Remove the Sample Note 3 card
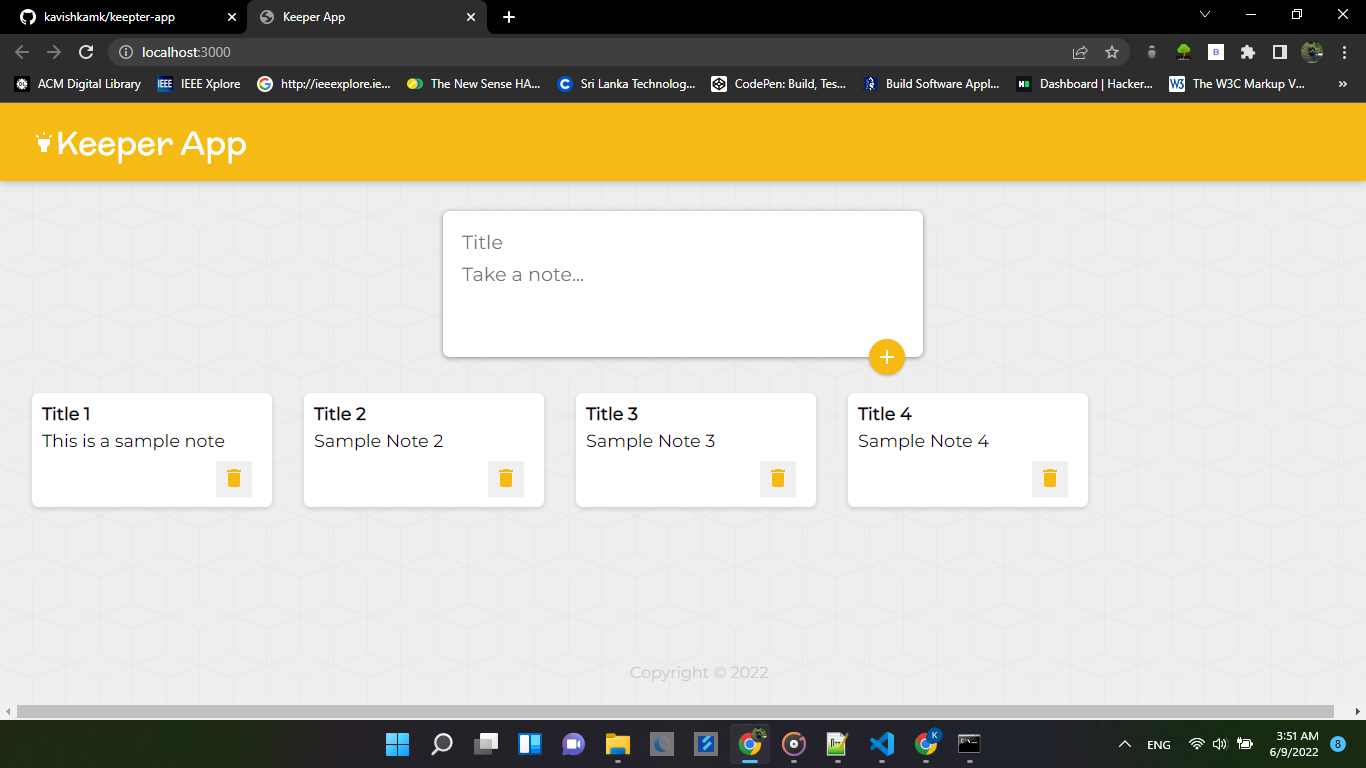This screenshot has width=1366, height=768. coord(778,478)
